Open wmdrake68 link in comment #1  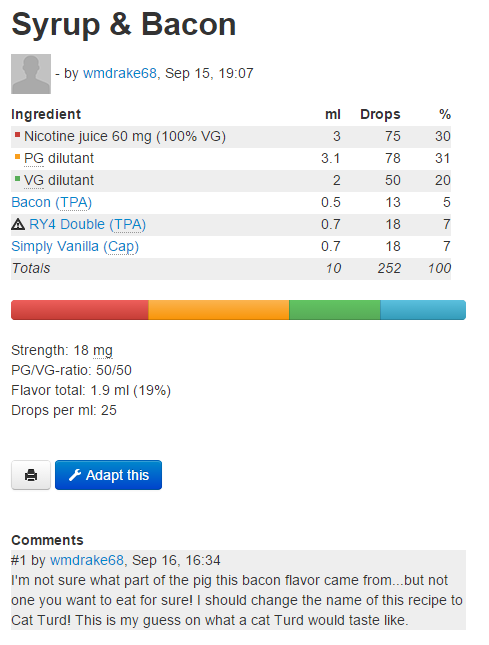[87, 560]
